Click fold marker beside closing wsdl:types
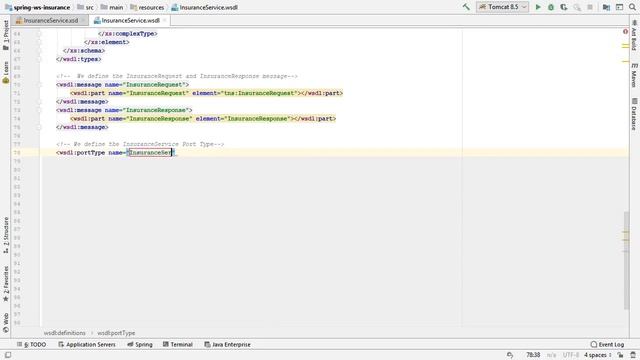Image resolution: width=640 pixels, height=360 pixels. (40, 59)
